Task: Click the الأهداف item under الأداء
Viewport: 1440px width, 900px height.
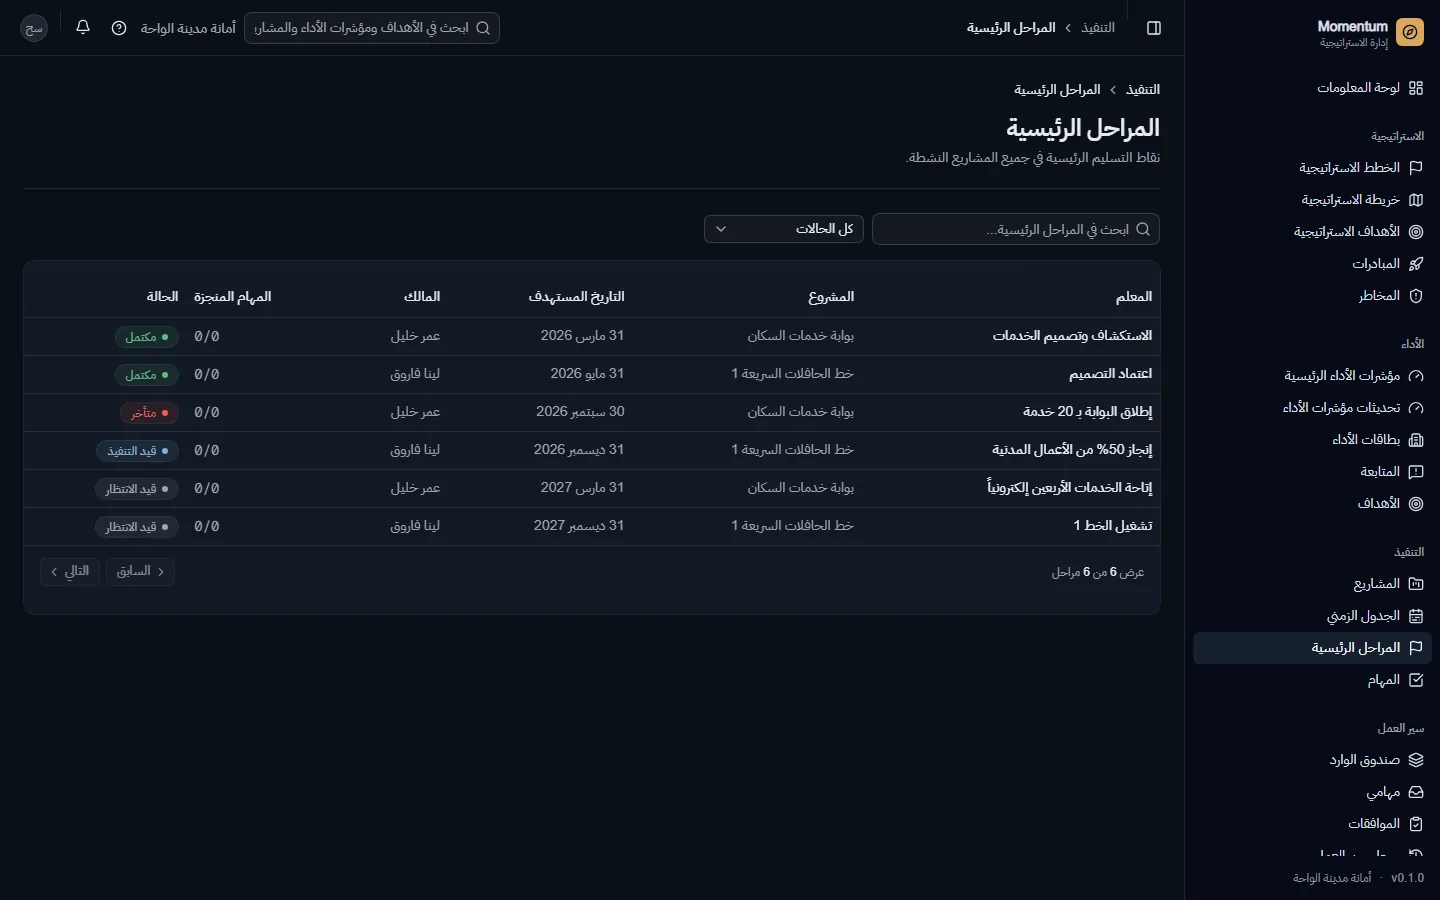Action: 1313,504
